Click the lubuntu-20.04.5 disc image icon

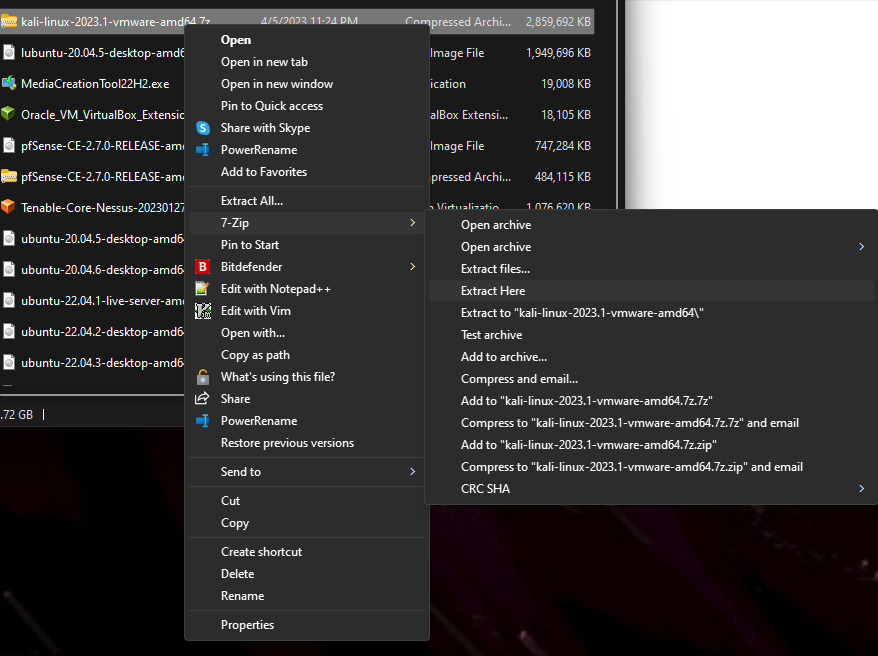(x=9, y=53)
